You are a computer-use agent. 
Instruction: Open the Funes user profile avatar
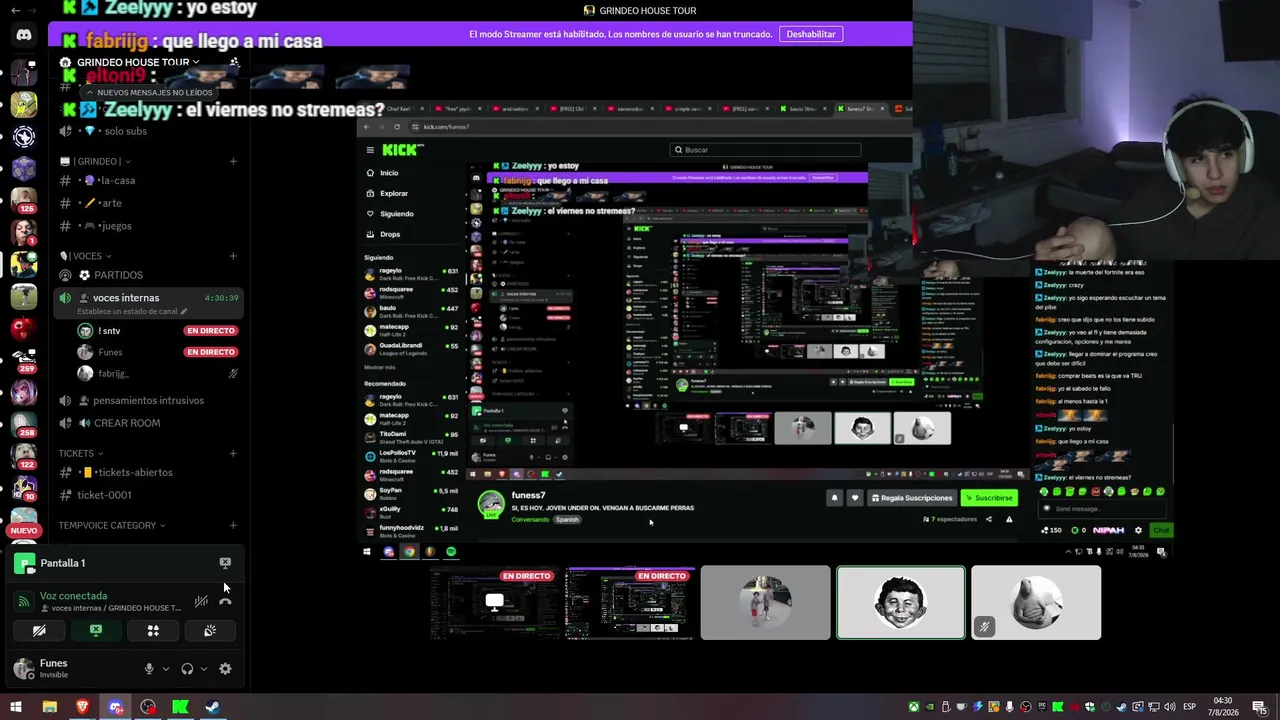pyautogui.click(x=24, y=669)
